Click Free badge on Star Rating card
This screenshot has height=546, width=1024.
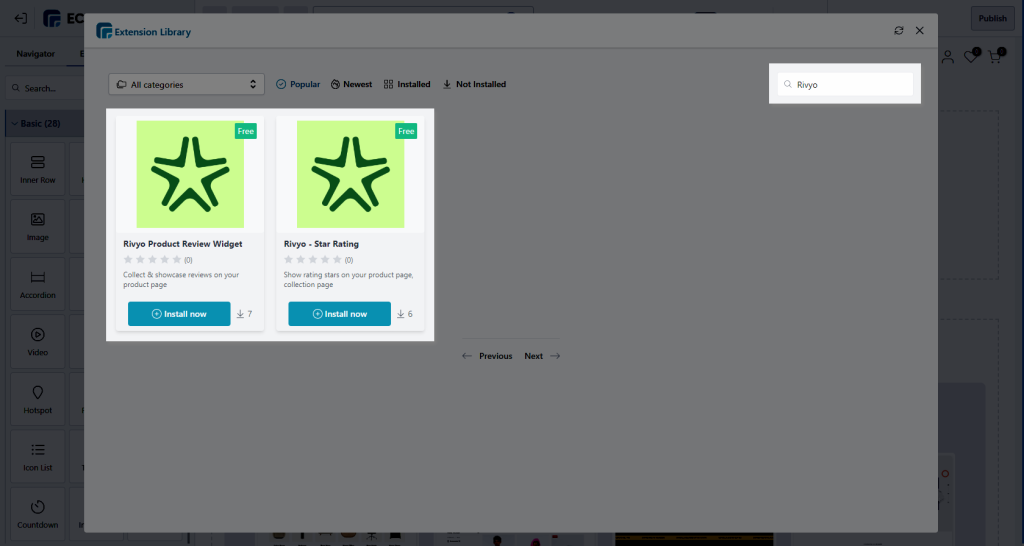[406, 131]
